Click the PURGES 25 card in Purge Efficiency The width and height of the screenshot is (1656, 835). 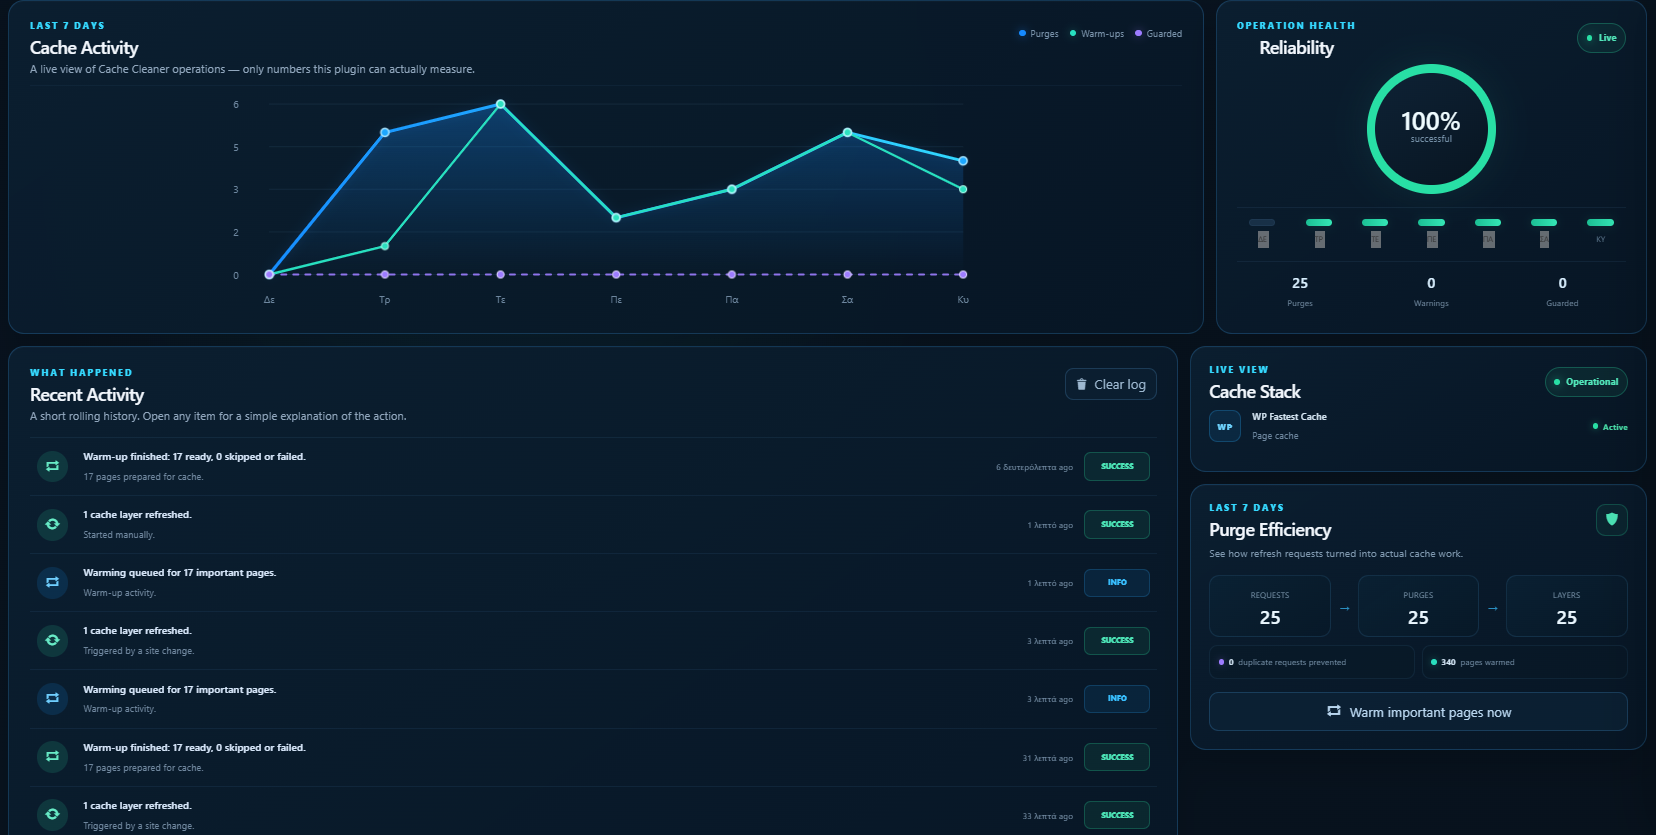(1418, 606)
